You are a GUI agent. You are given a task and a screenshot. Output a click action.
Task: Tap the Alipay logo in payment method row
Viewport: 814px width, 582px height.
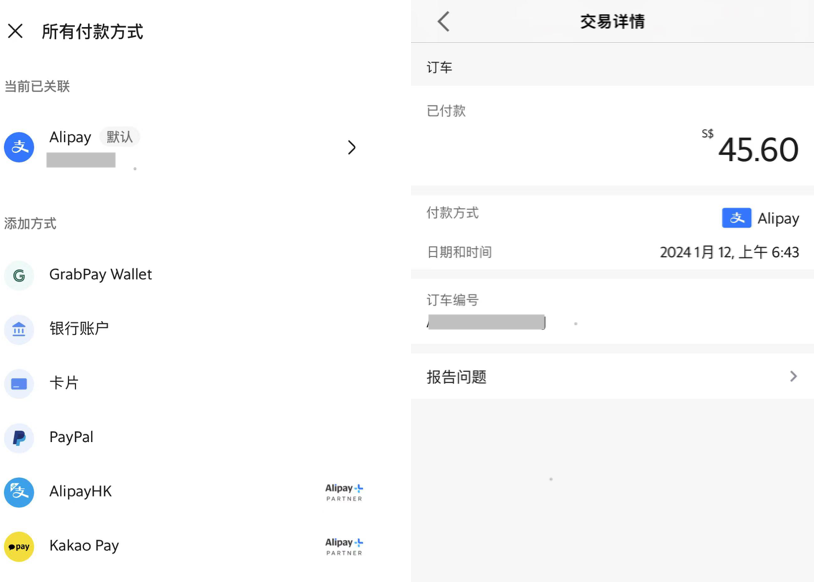[x=736, y=218]
